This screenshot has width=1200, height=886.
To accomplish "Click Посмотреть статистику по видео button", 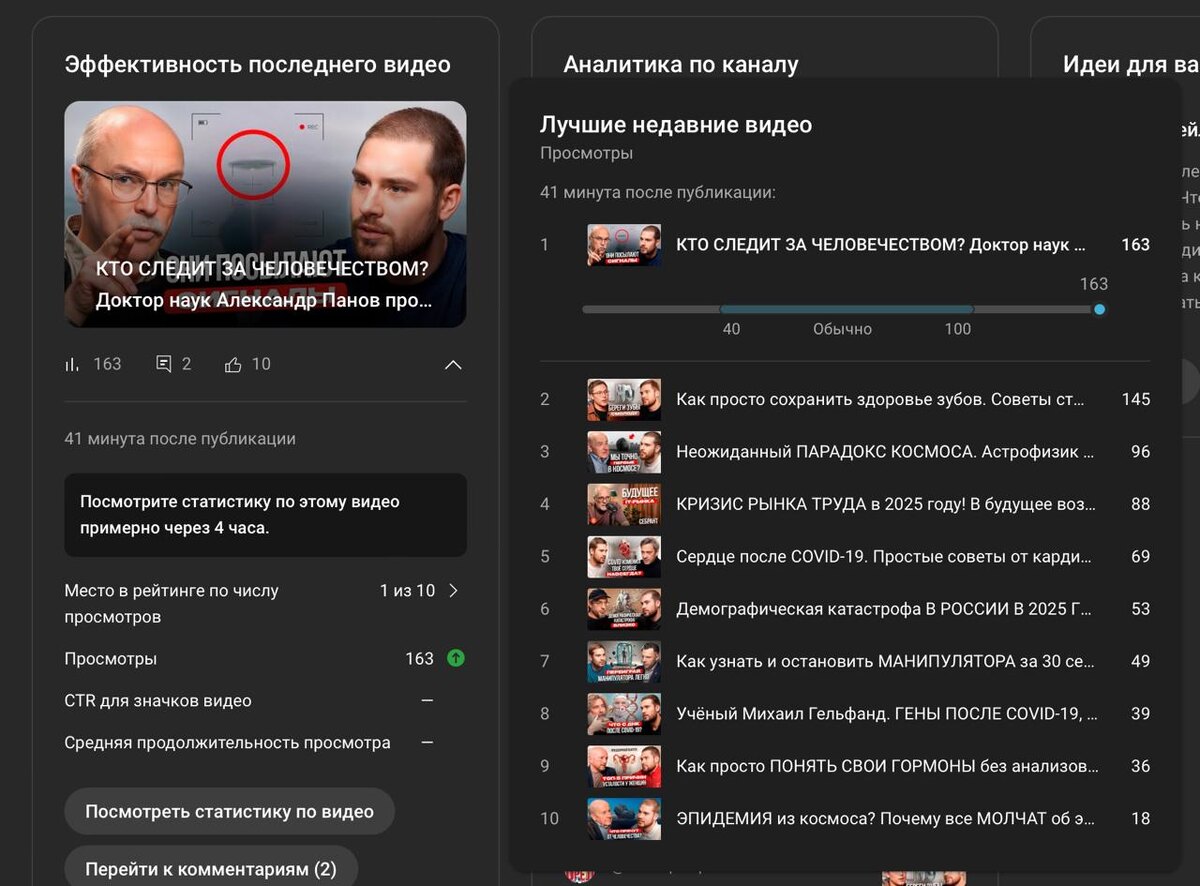I will tap(229, 811).
